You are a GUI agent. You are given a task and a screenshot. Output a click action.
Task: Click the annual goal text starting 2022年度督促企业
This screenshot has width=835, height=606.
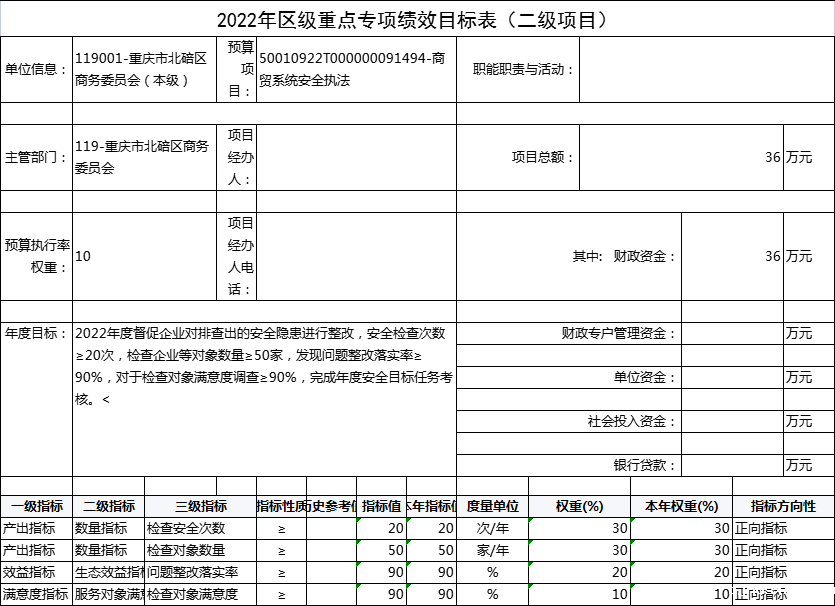[x=264, y=366]
